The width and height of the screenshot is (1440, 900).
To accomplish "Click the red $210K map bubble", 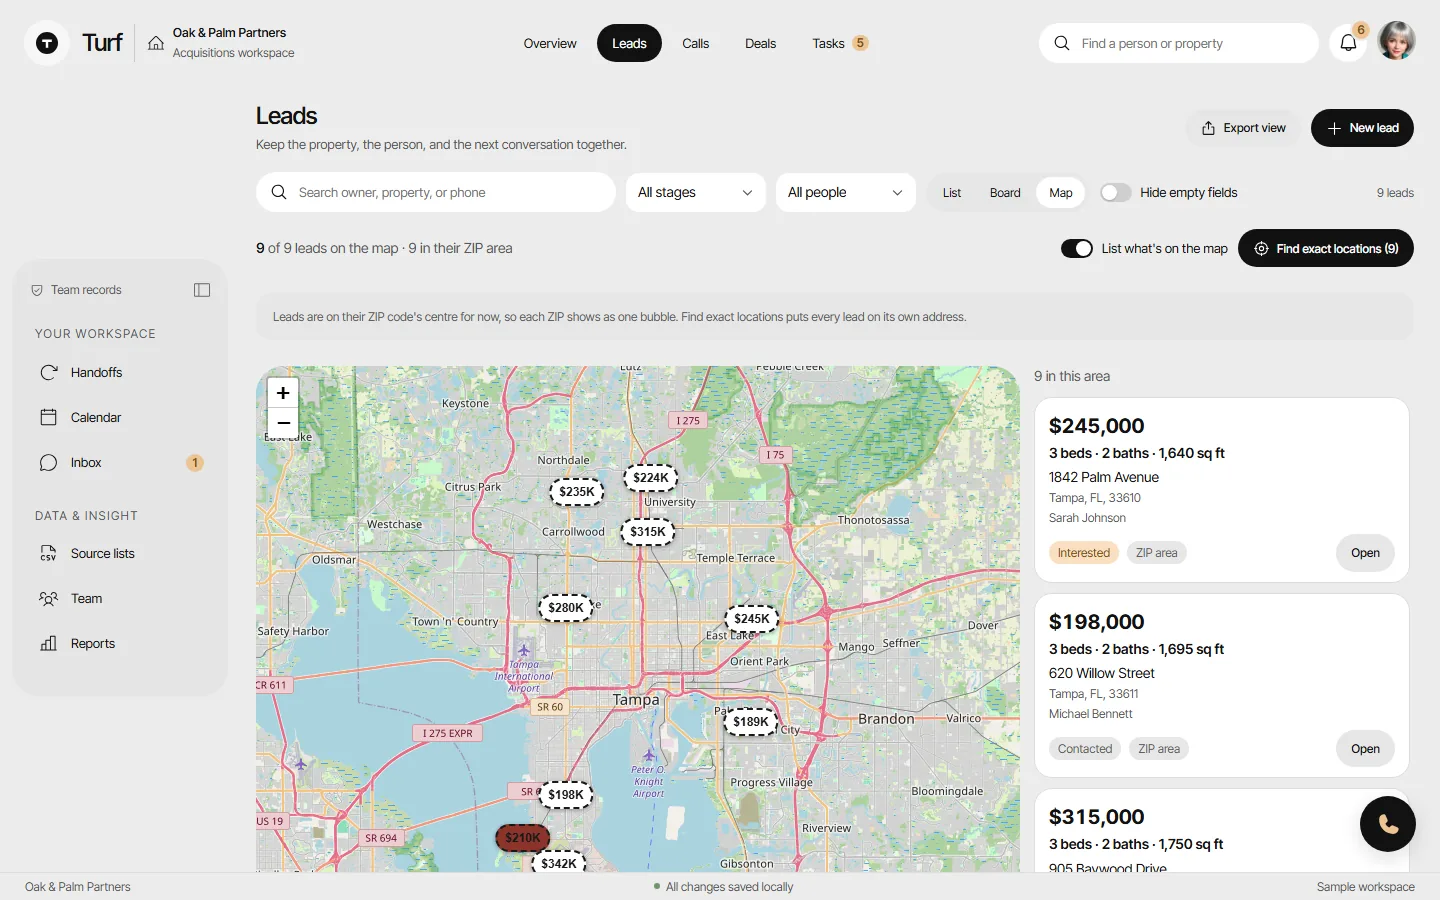I will tap(523, 838).
